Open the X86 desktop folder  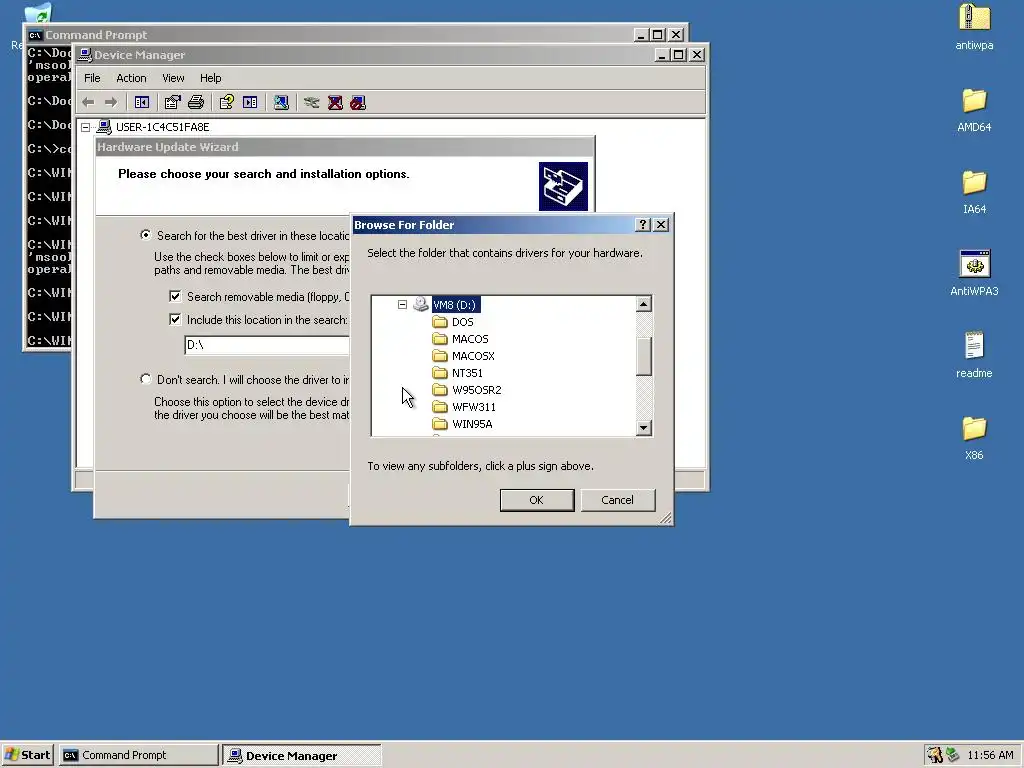click(974, 438)
